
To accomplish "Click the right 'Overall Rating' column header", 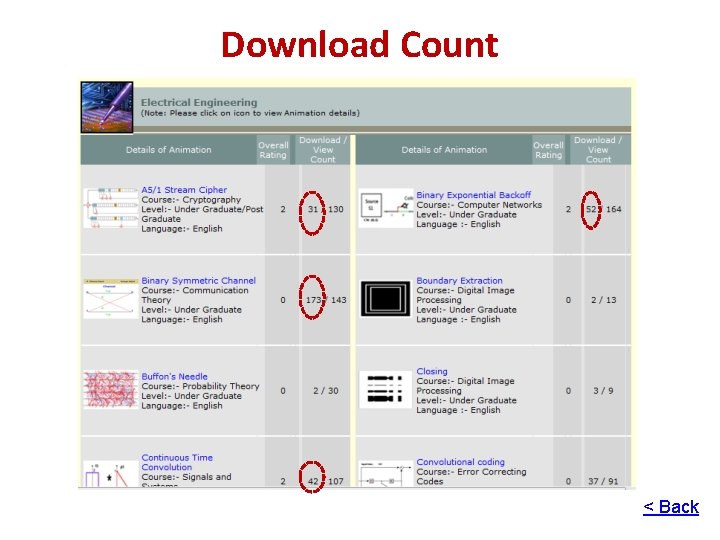I will [548, 150].
